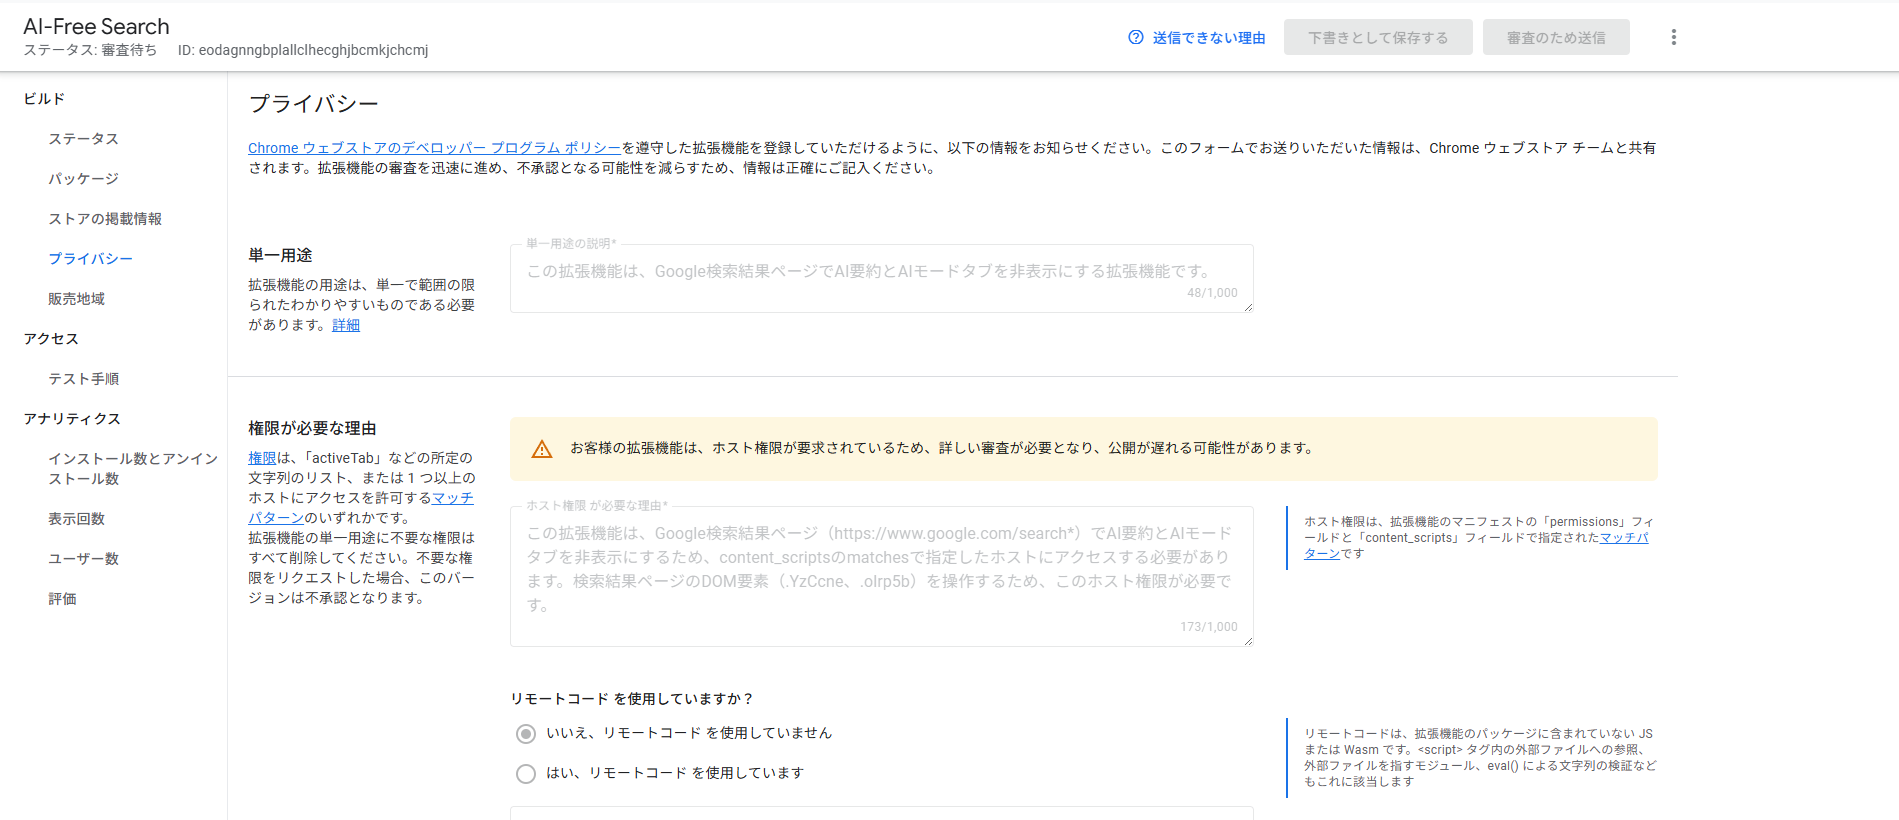Viewport: 1899px width, 820px height.
Task: Open the three-dot more options menu
Action: [1674, 37]
